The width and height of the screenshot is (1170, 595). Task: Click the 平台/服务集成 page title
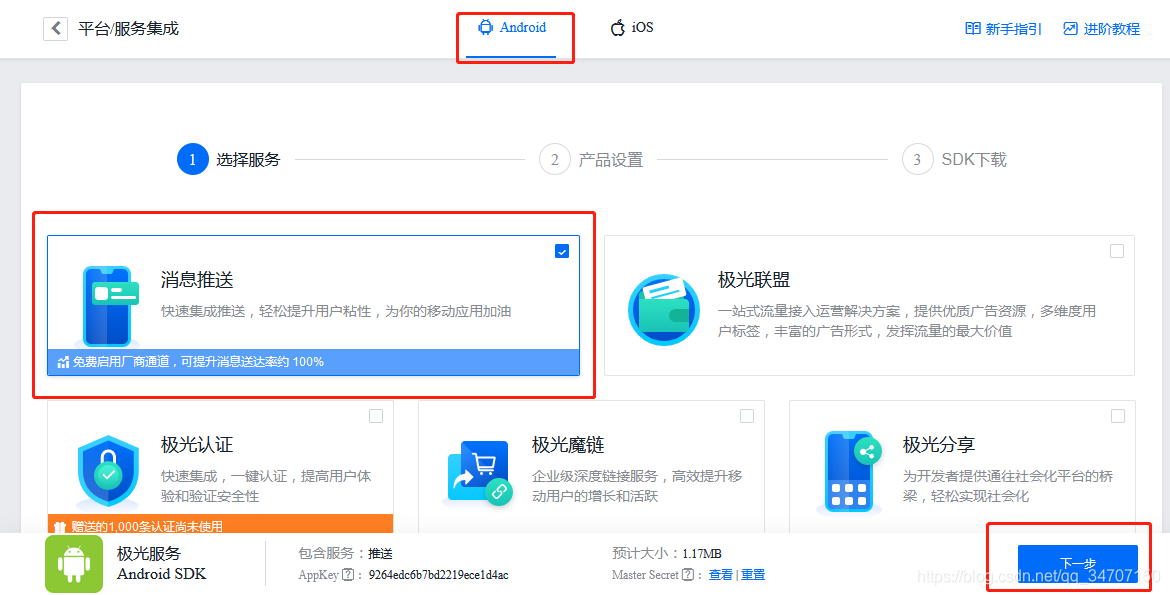pyautogui.click(x=128, y=29)
